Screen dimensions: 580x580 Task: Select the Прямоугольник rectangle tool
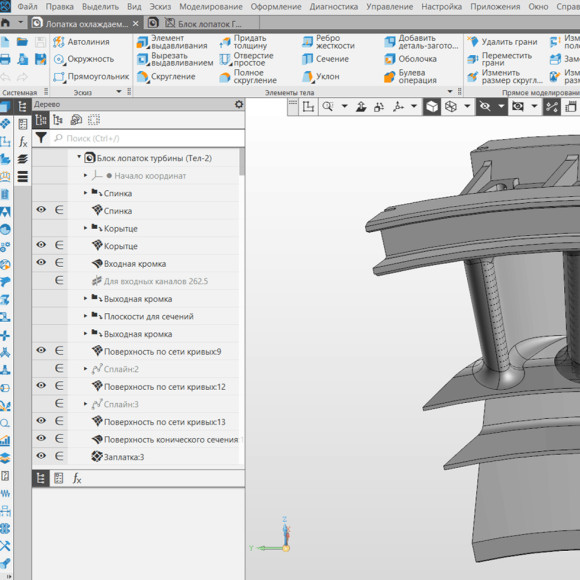point(91,77)
